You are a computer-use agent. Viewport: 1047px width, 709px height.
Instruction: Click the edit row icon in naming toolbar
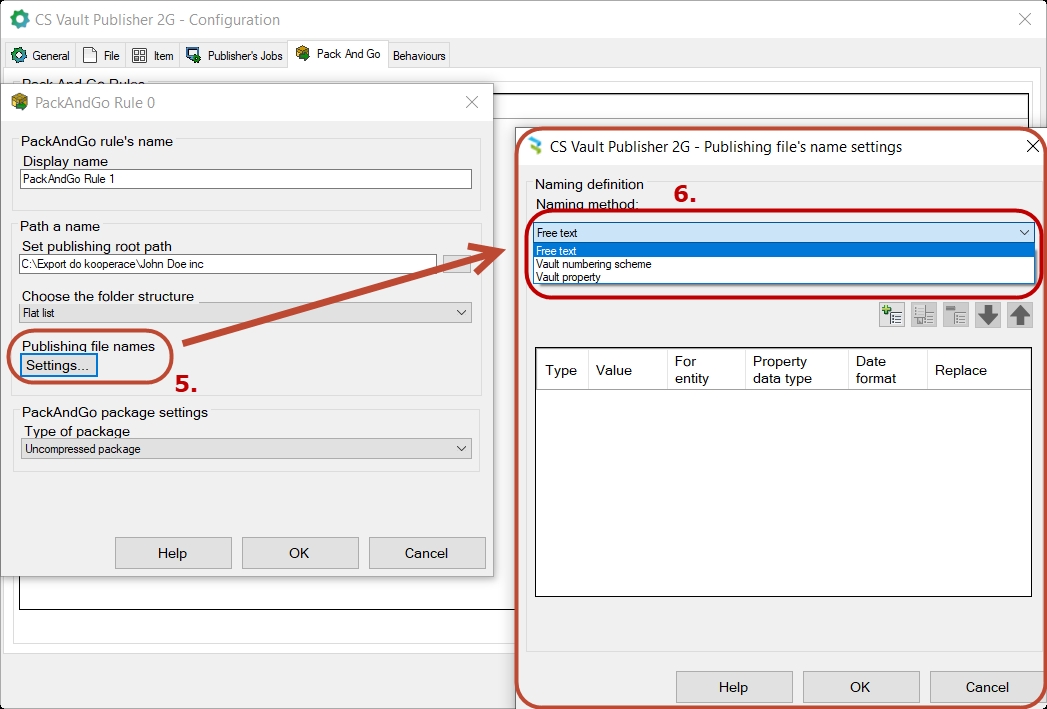tap(924, 315)
